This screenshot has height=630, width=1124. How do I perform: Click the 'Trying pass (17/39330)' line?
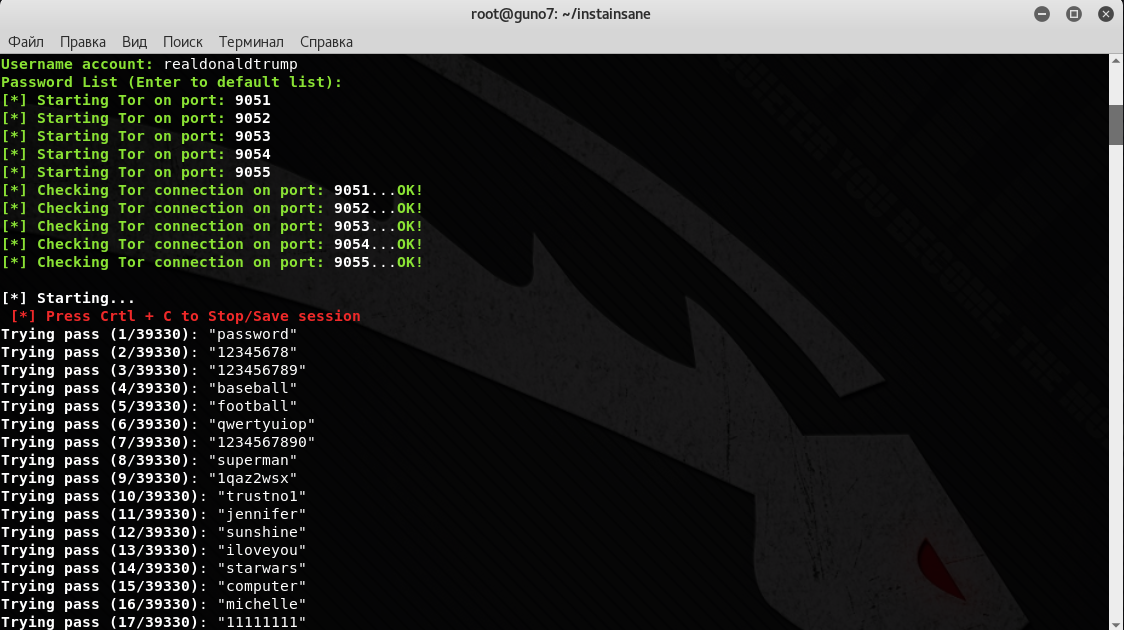point(153,622)
